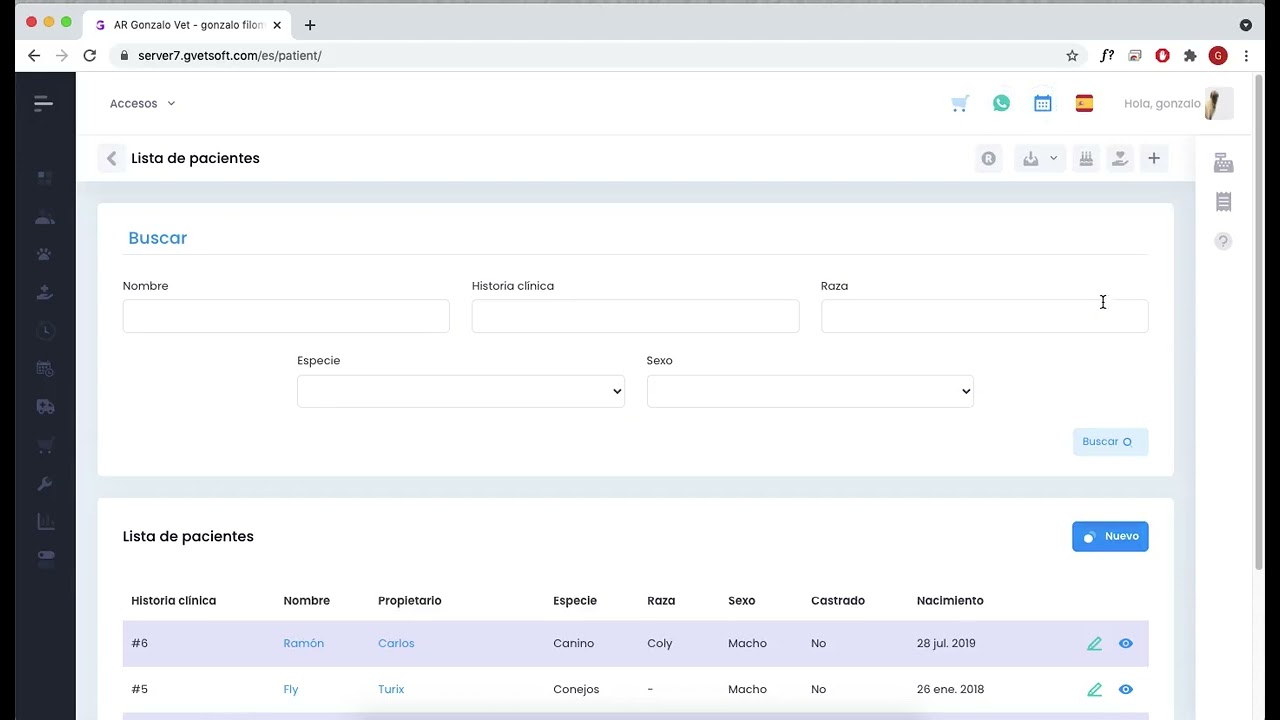This screenshot has height=720, width=1280.
Task: View patient Fly with eye icon
Action: 1126,690
